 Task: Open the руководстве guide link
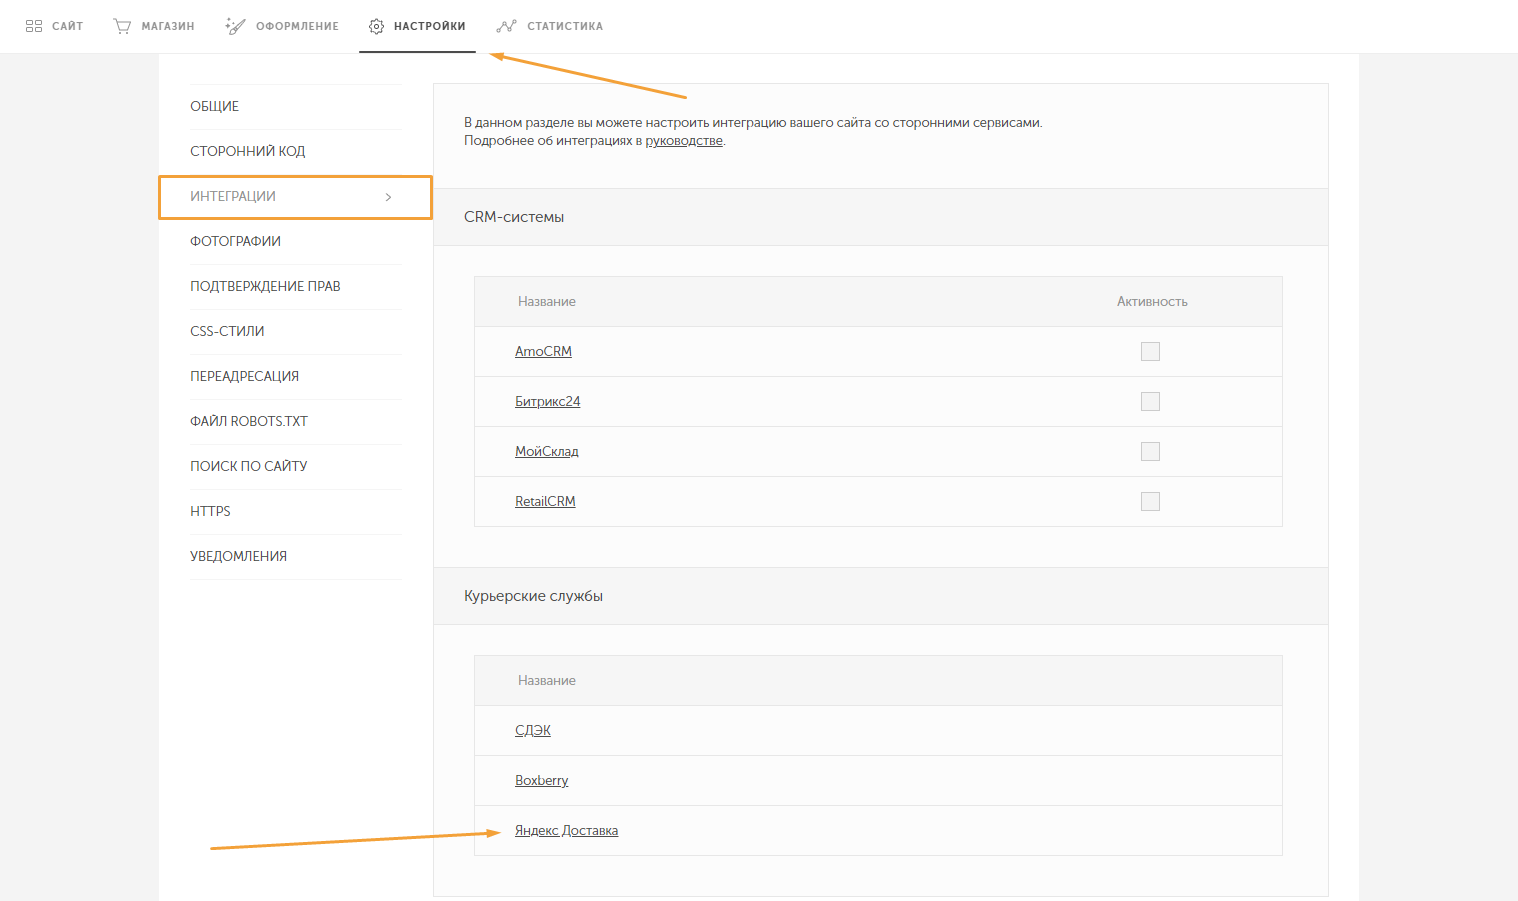(684, 141)
